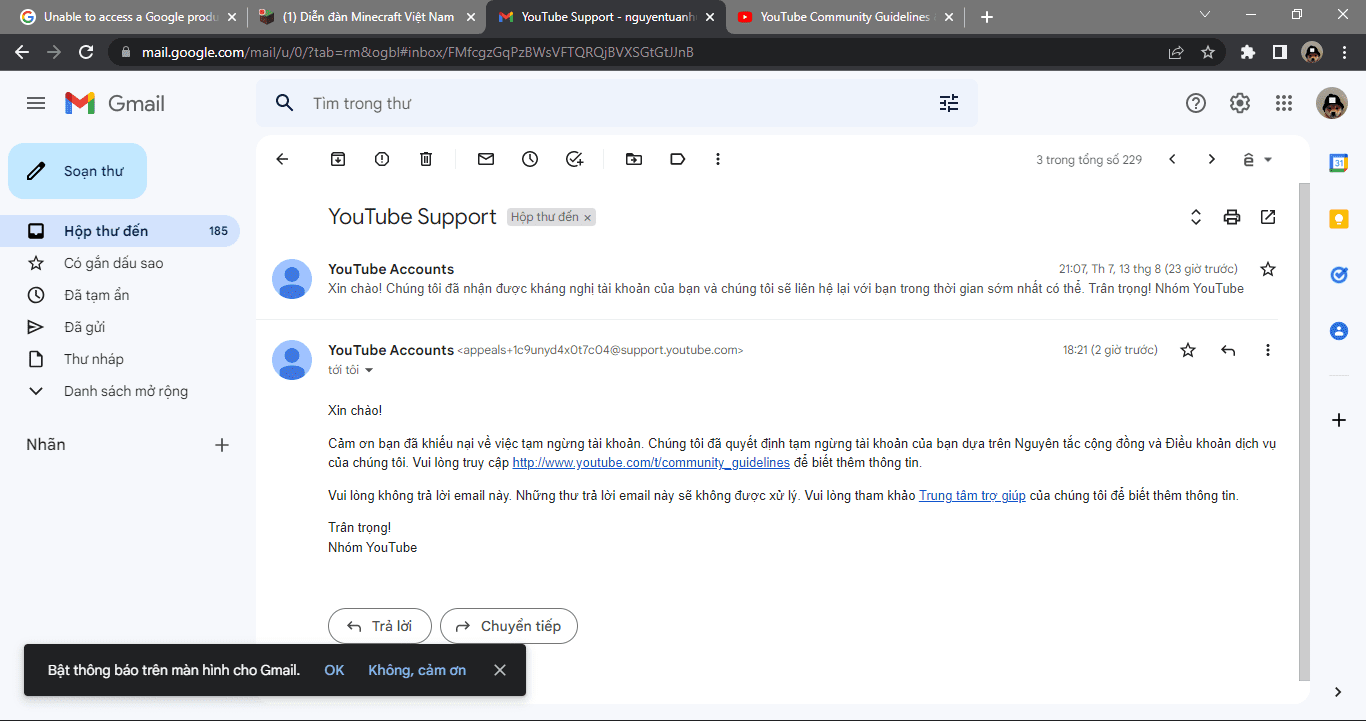This screenshot has height=721, width=1366.
Task: Expand all messages in the thread
Action: pos(1195,217)
